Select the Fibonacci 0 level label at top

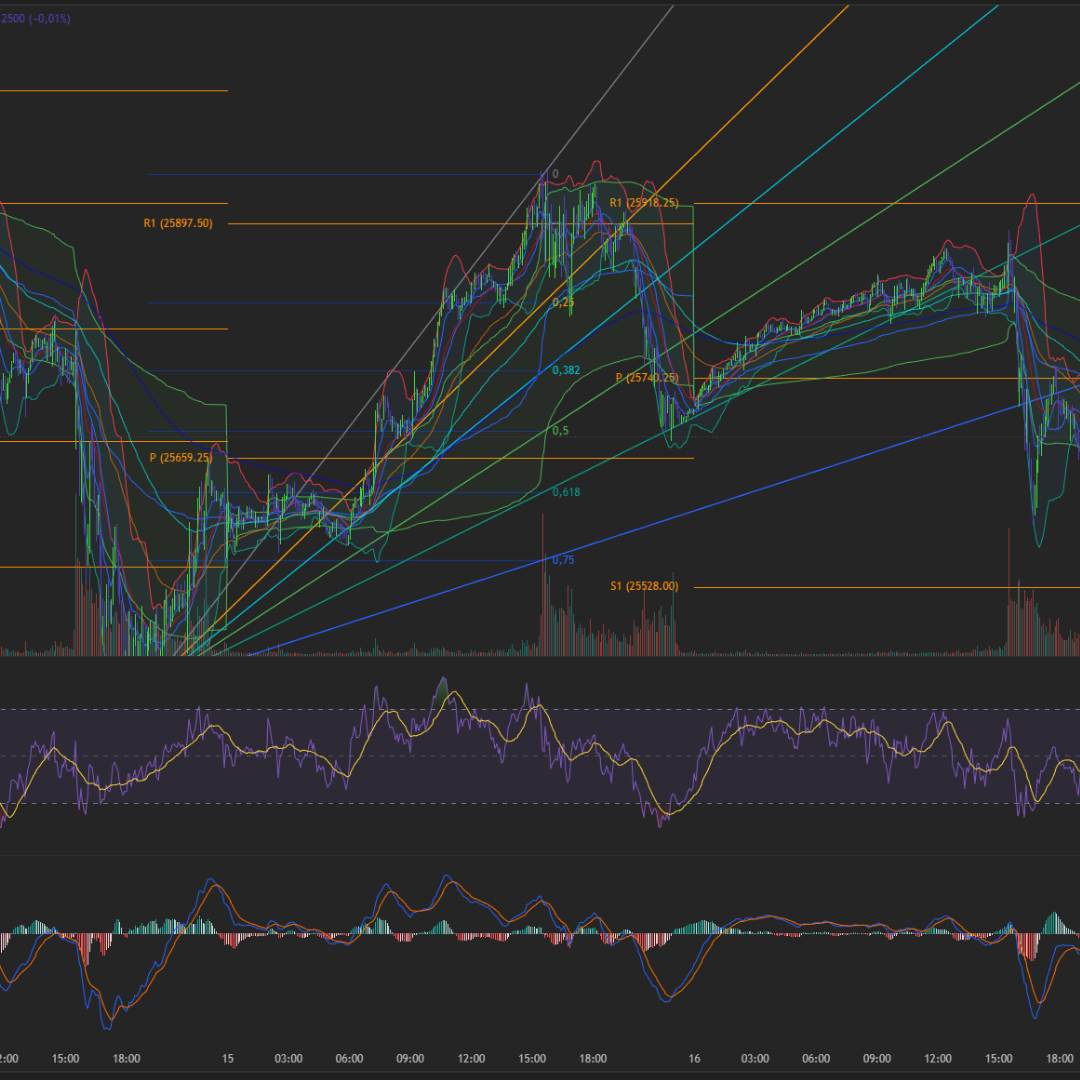click(555, 174)
